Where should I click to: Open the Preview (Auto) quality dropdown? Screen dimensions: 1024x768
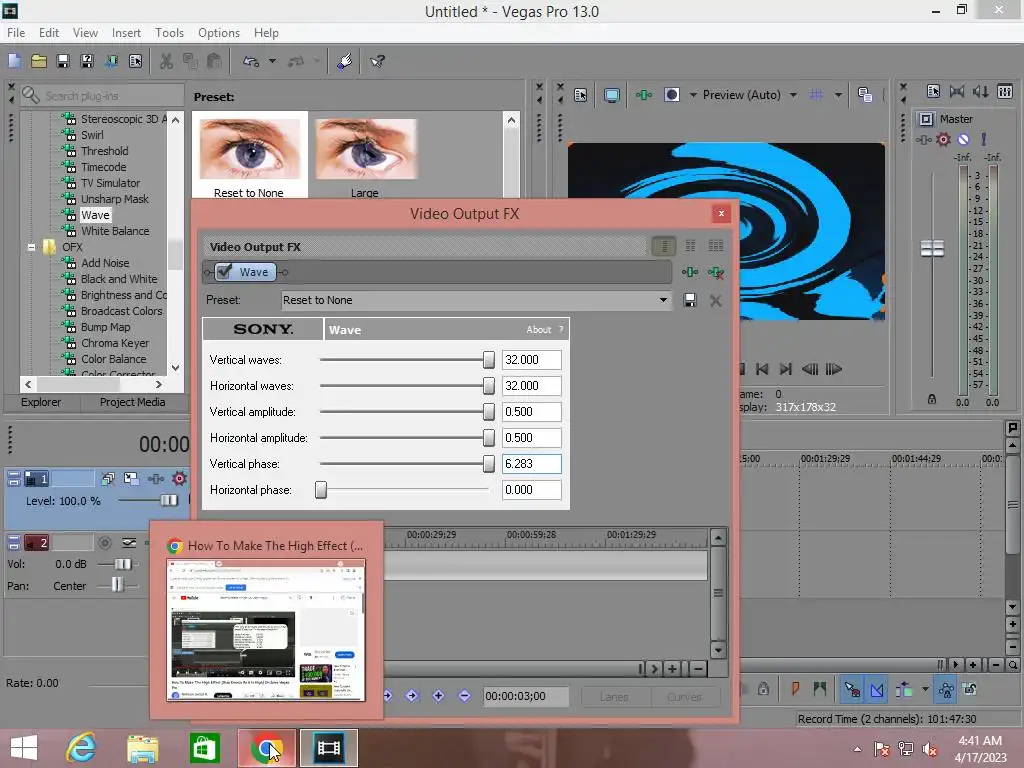[x=793, y=95]
